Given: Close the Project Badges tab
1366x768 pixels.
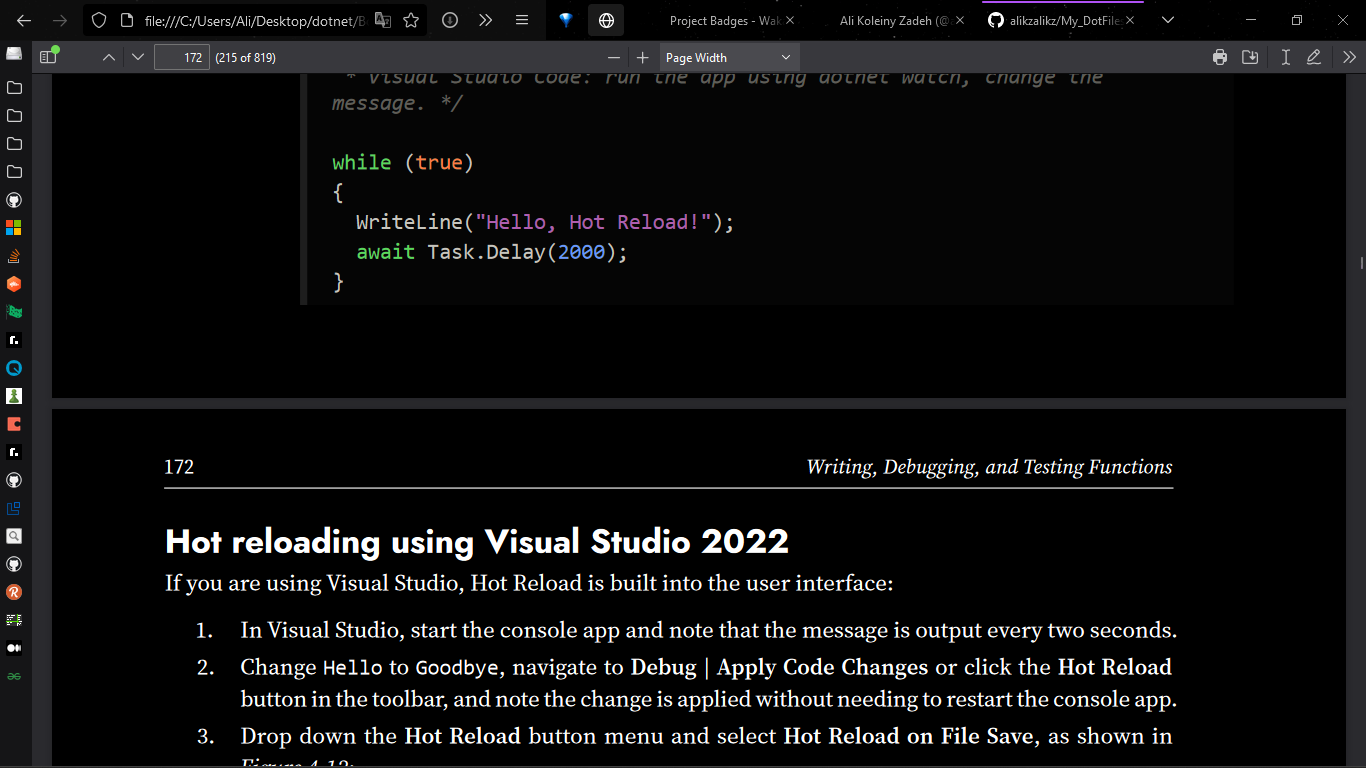Looking at the screenshot, I should point(790,20).
